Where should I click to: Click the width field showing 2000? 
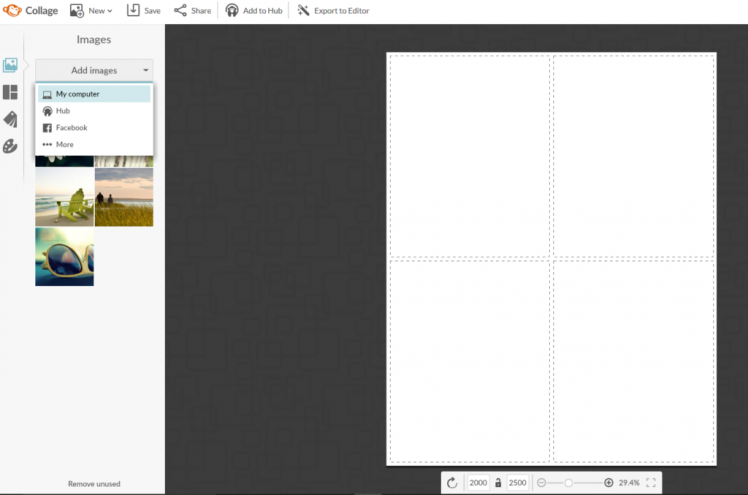(478, 483)
